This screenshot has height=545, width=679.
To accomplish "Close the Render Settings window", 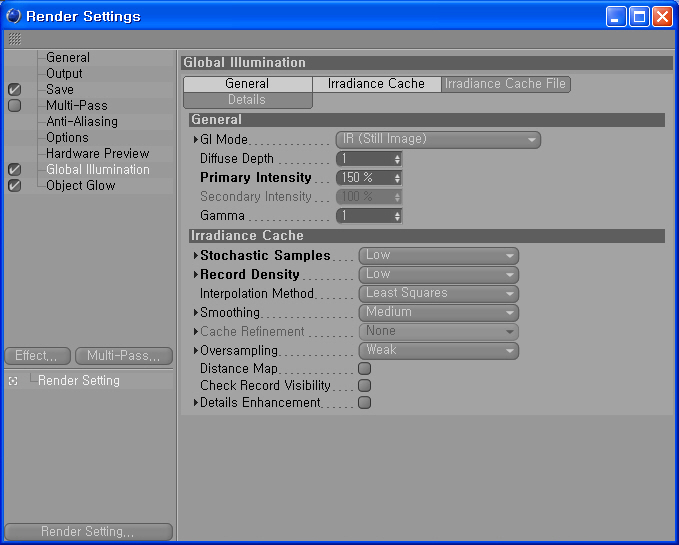I will [663, 17].
